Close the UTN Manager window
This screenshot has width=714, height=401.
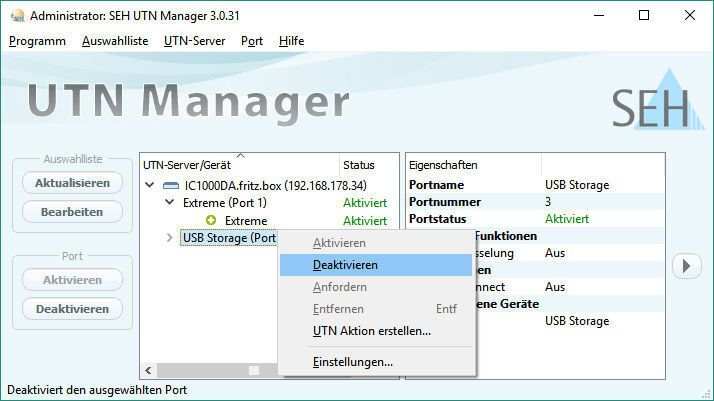point(690,15)
